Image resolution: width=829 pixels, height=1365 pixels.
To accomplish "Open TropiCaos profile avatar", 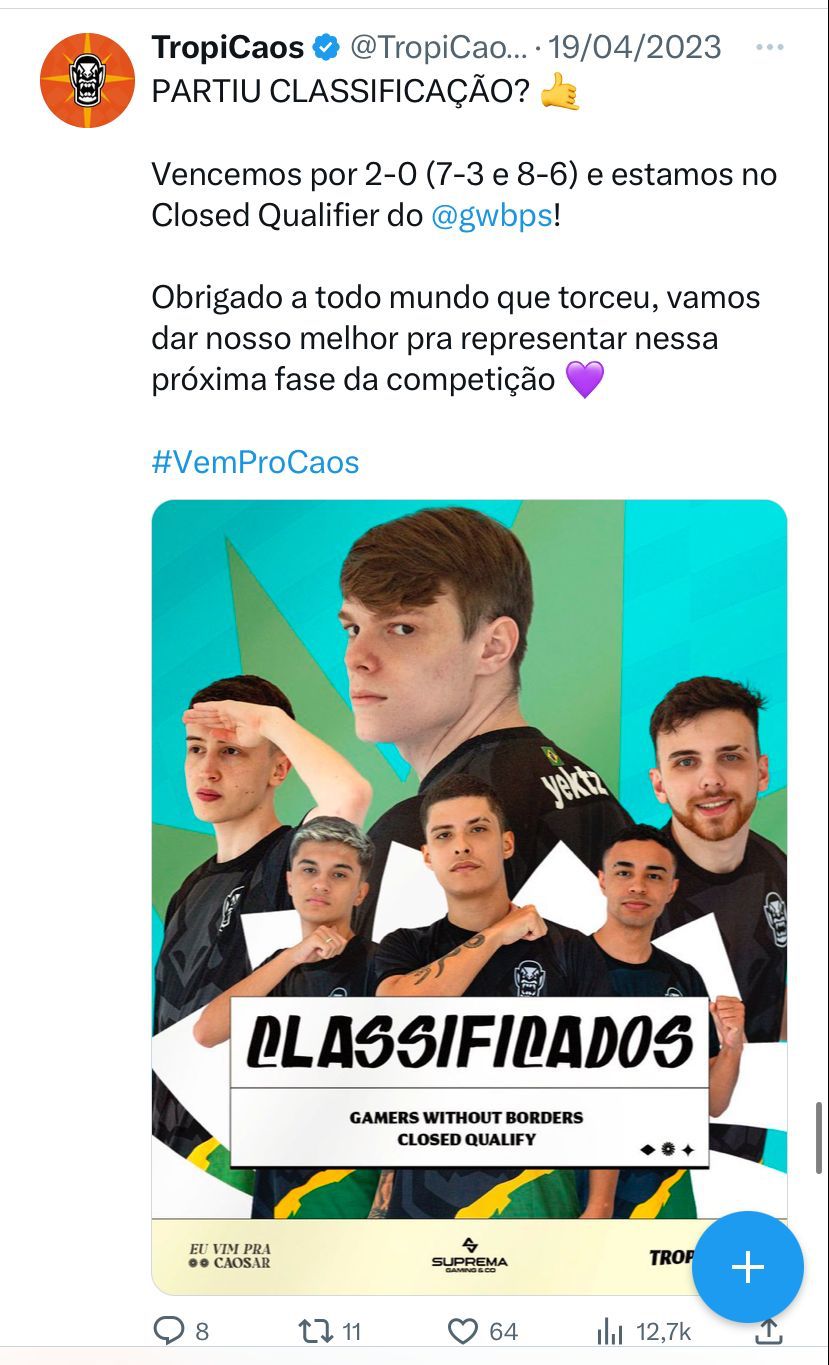I will [87, 80].
